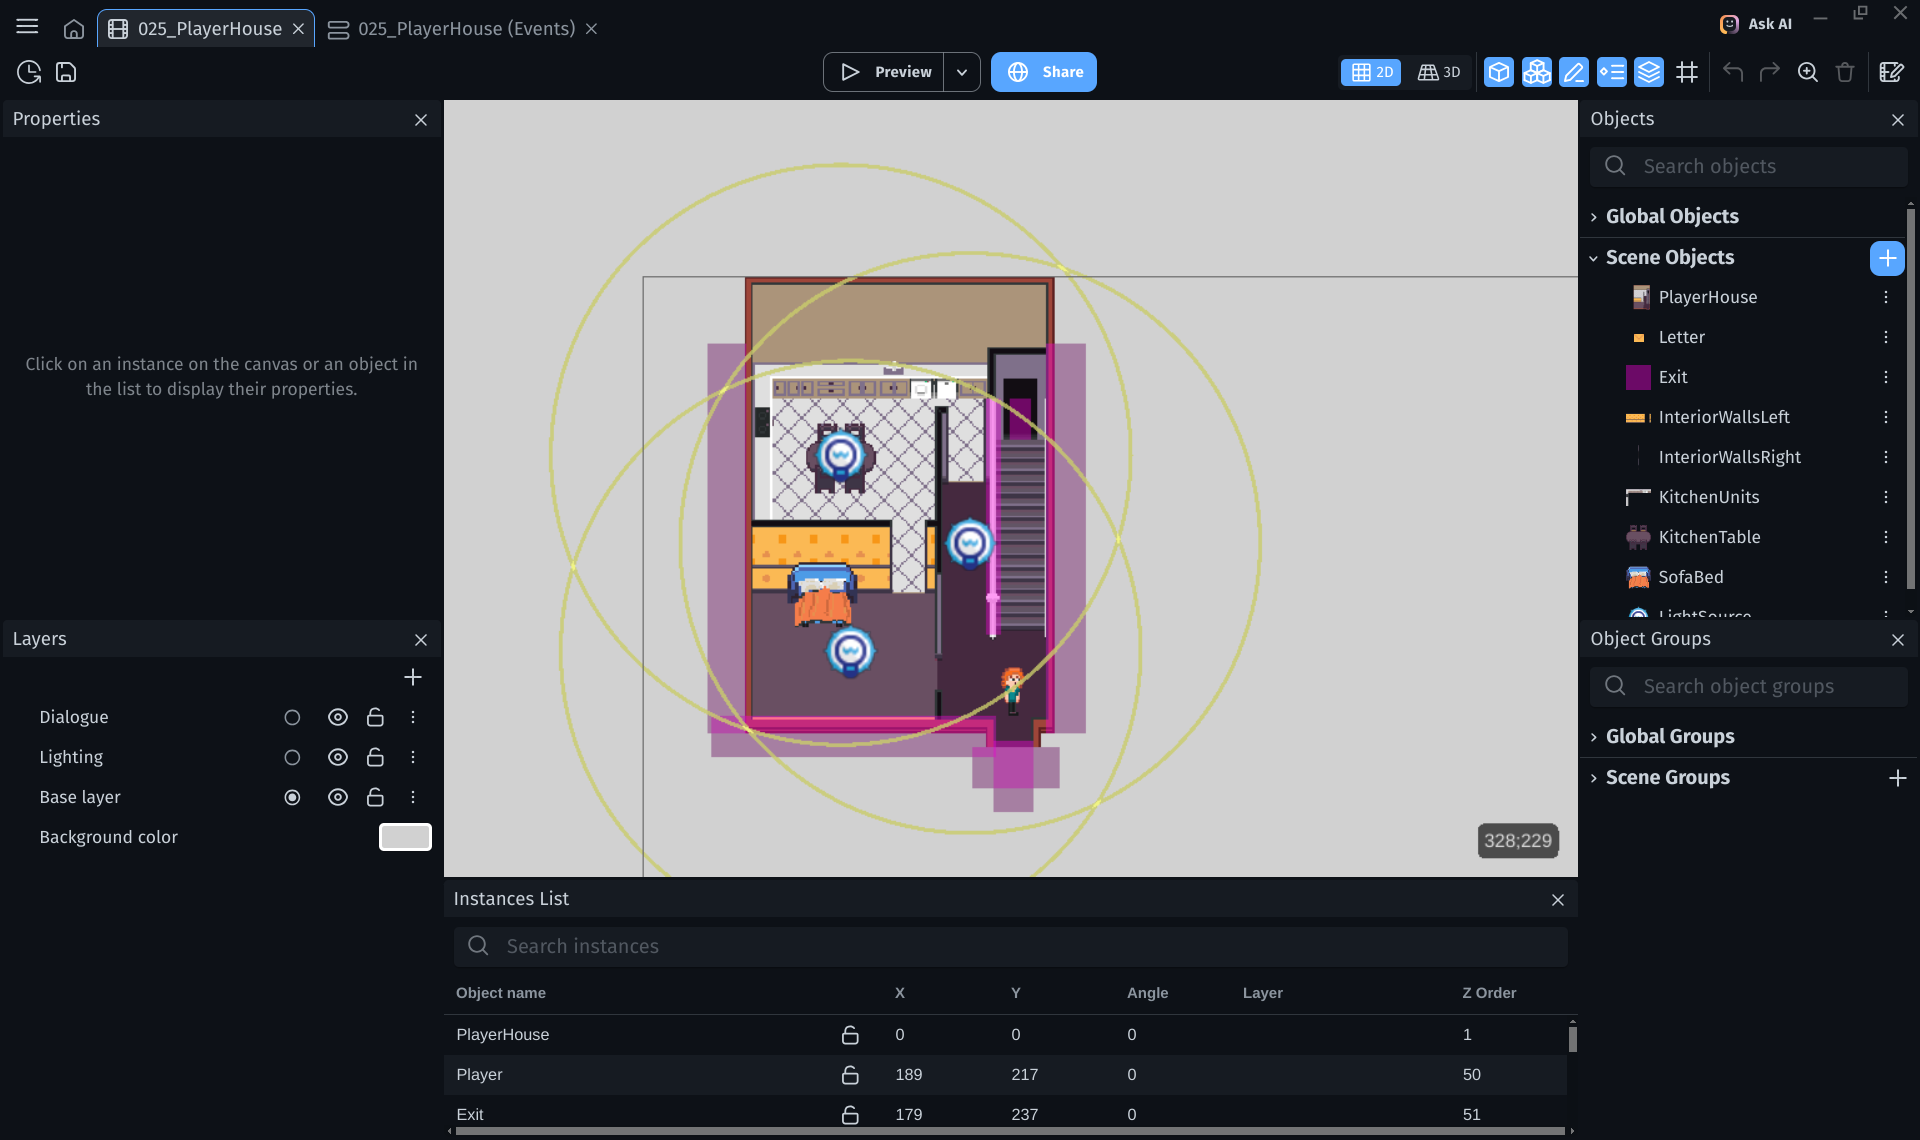Lock the Base layer
The height and width of the screenshot is (1140, 1920).
pyautogui.click(x=375, y=797)
